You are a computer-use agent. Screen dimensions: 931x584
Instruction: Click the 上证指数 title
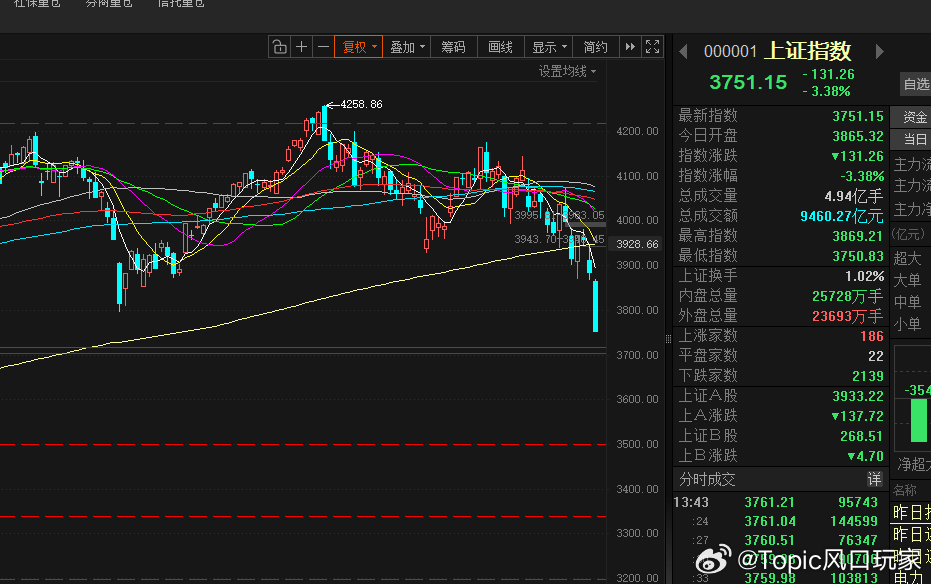[x=808, y=51]
